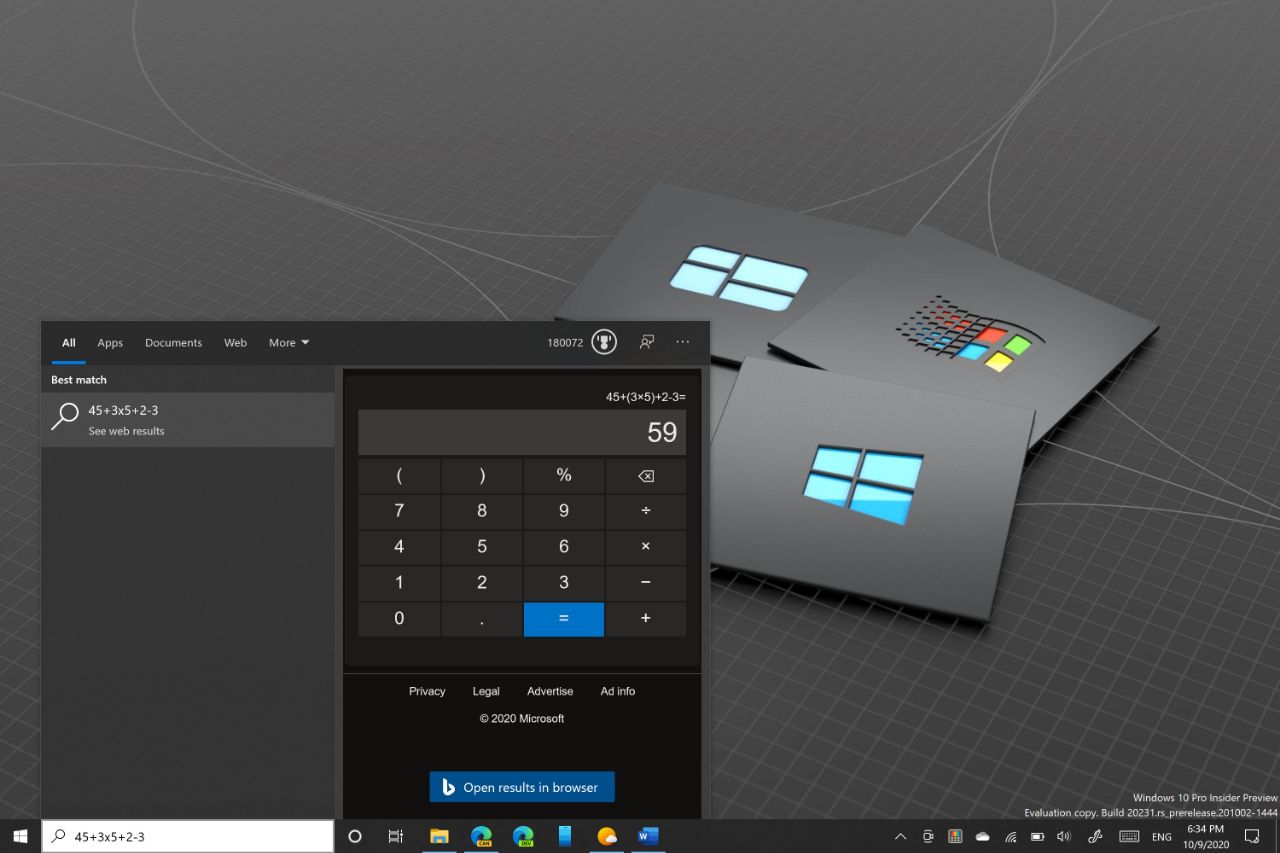Screen dimensions: 1280x853
Task: Switch to the Documents search tab
Action: point(173,343)
